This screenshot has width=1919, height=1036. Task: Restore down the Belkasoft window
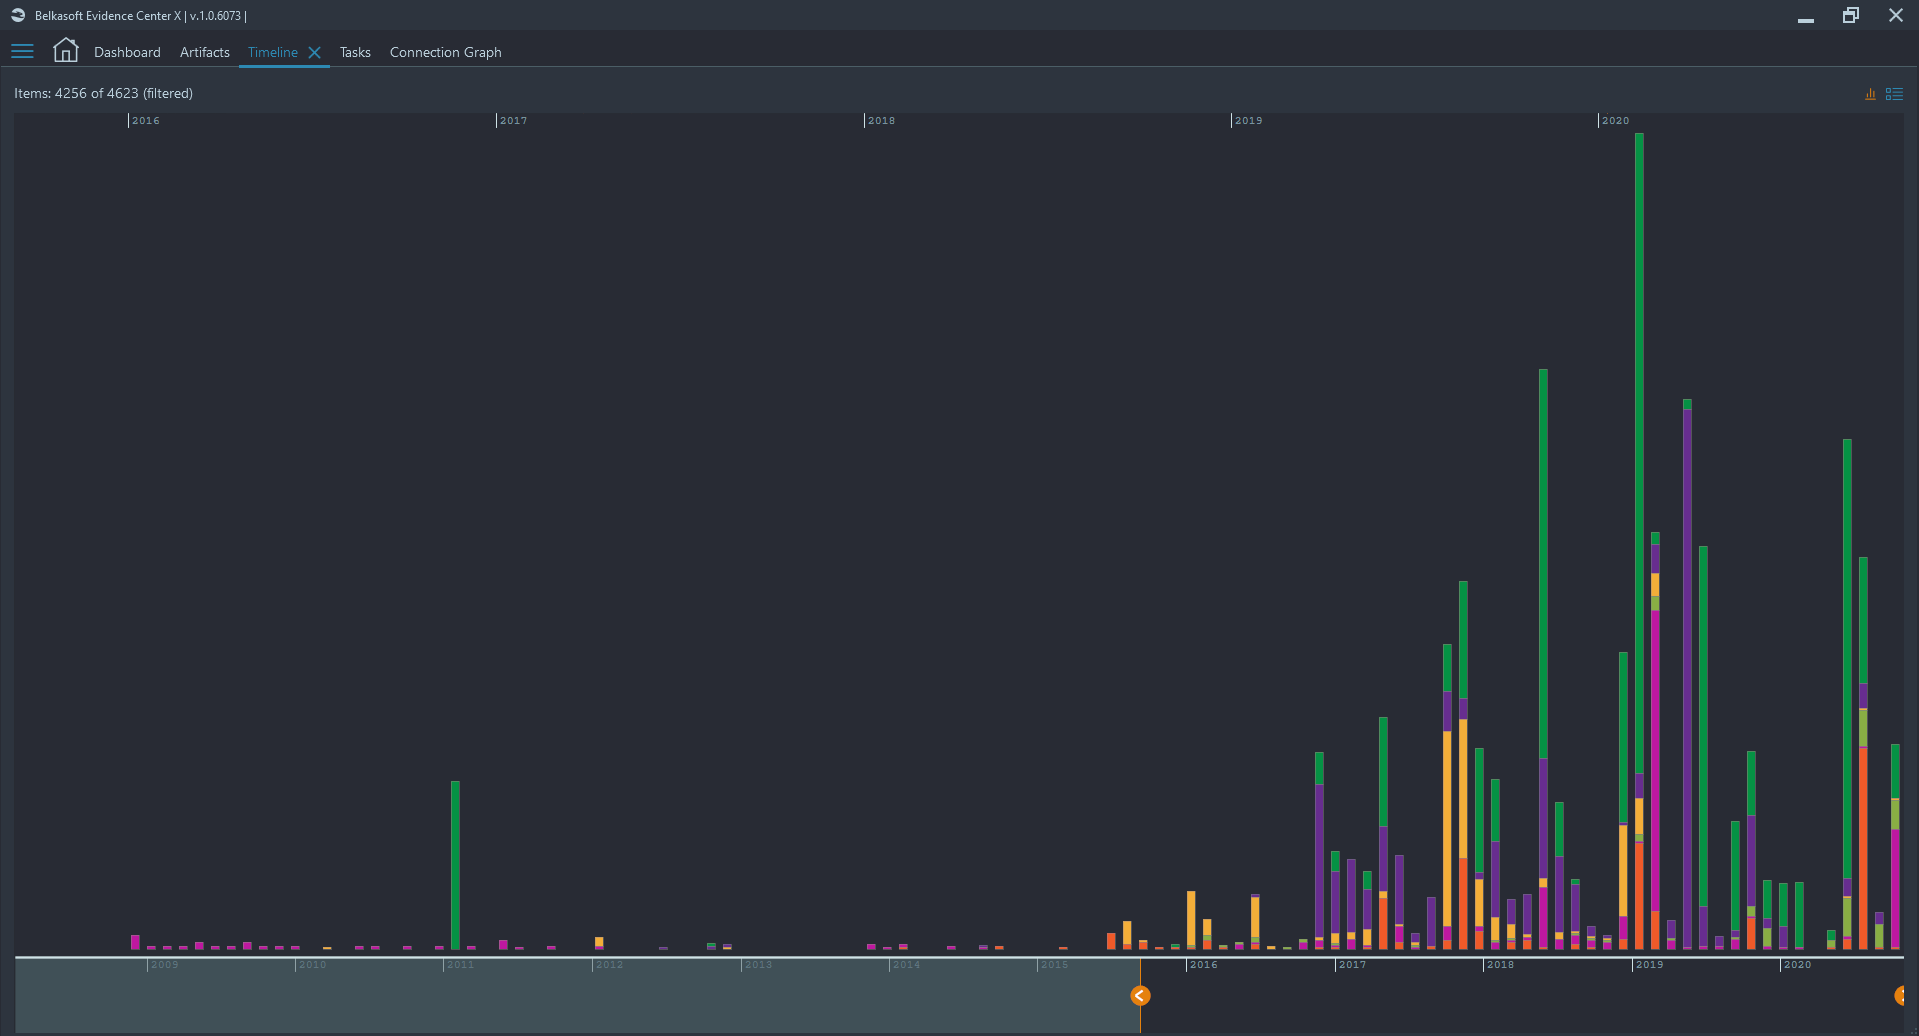click(1851, 15)
